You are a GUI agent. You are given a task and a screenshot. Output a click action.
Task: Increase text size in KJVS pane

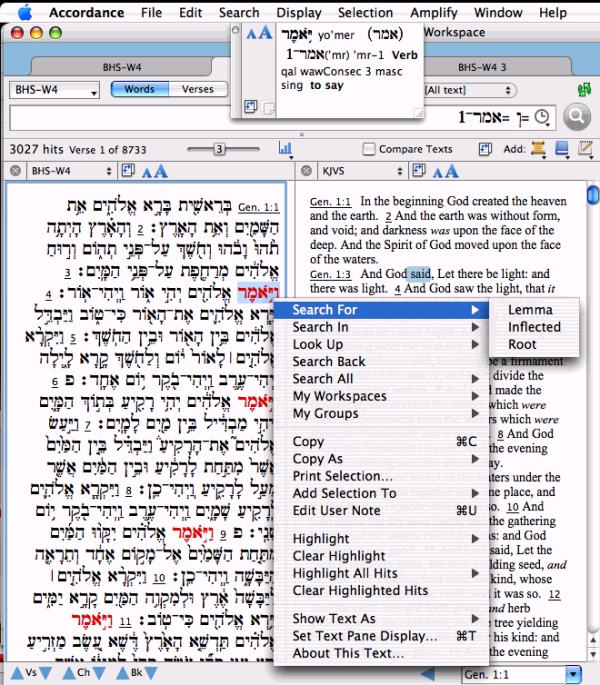coord(451,170)
